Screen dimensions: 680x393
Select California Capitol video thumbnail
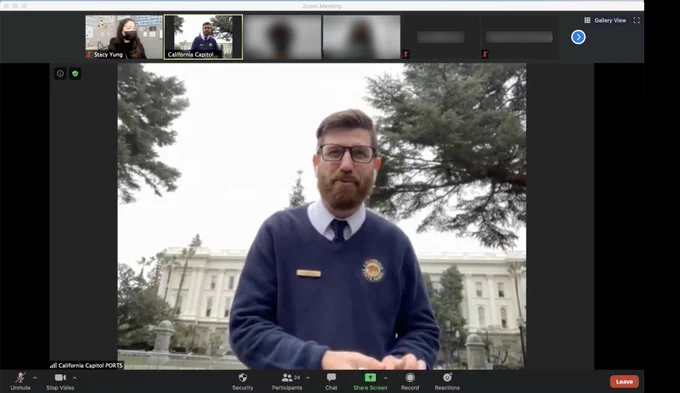(x=203, y=37)
